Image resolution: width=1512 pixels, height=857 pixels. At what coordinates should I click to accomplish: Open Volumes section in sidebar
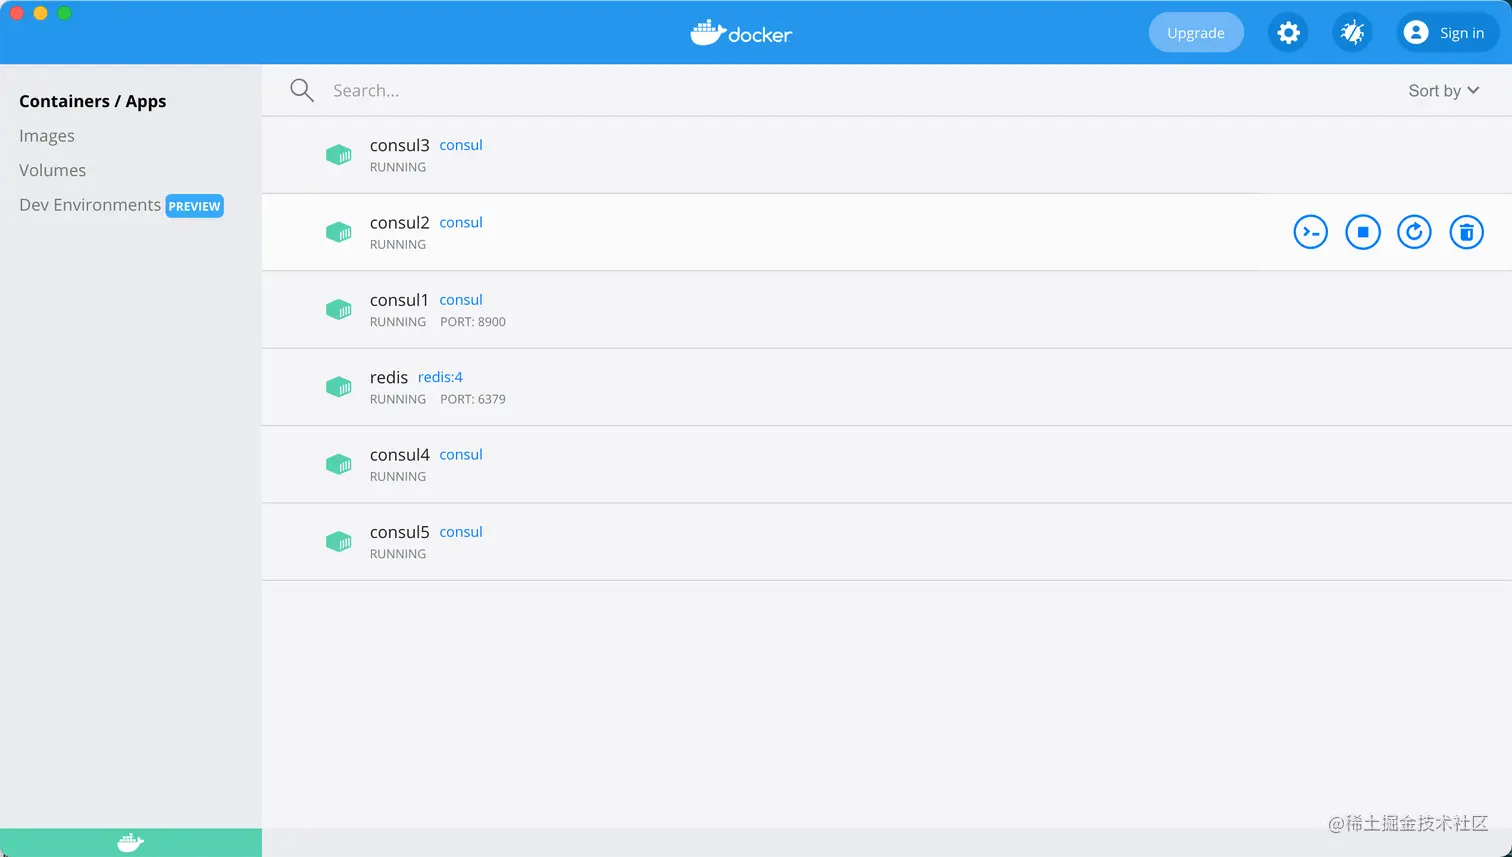52,170
